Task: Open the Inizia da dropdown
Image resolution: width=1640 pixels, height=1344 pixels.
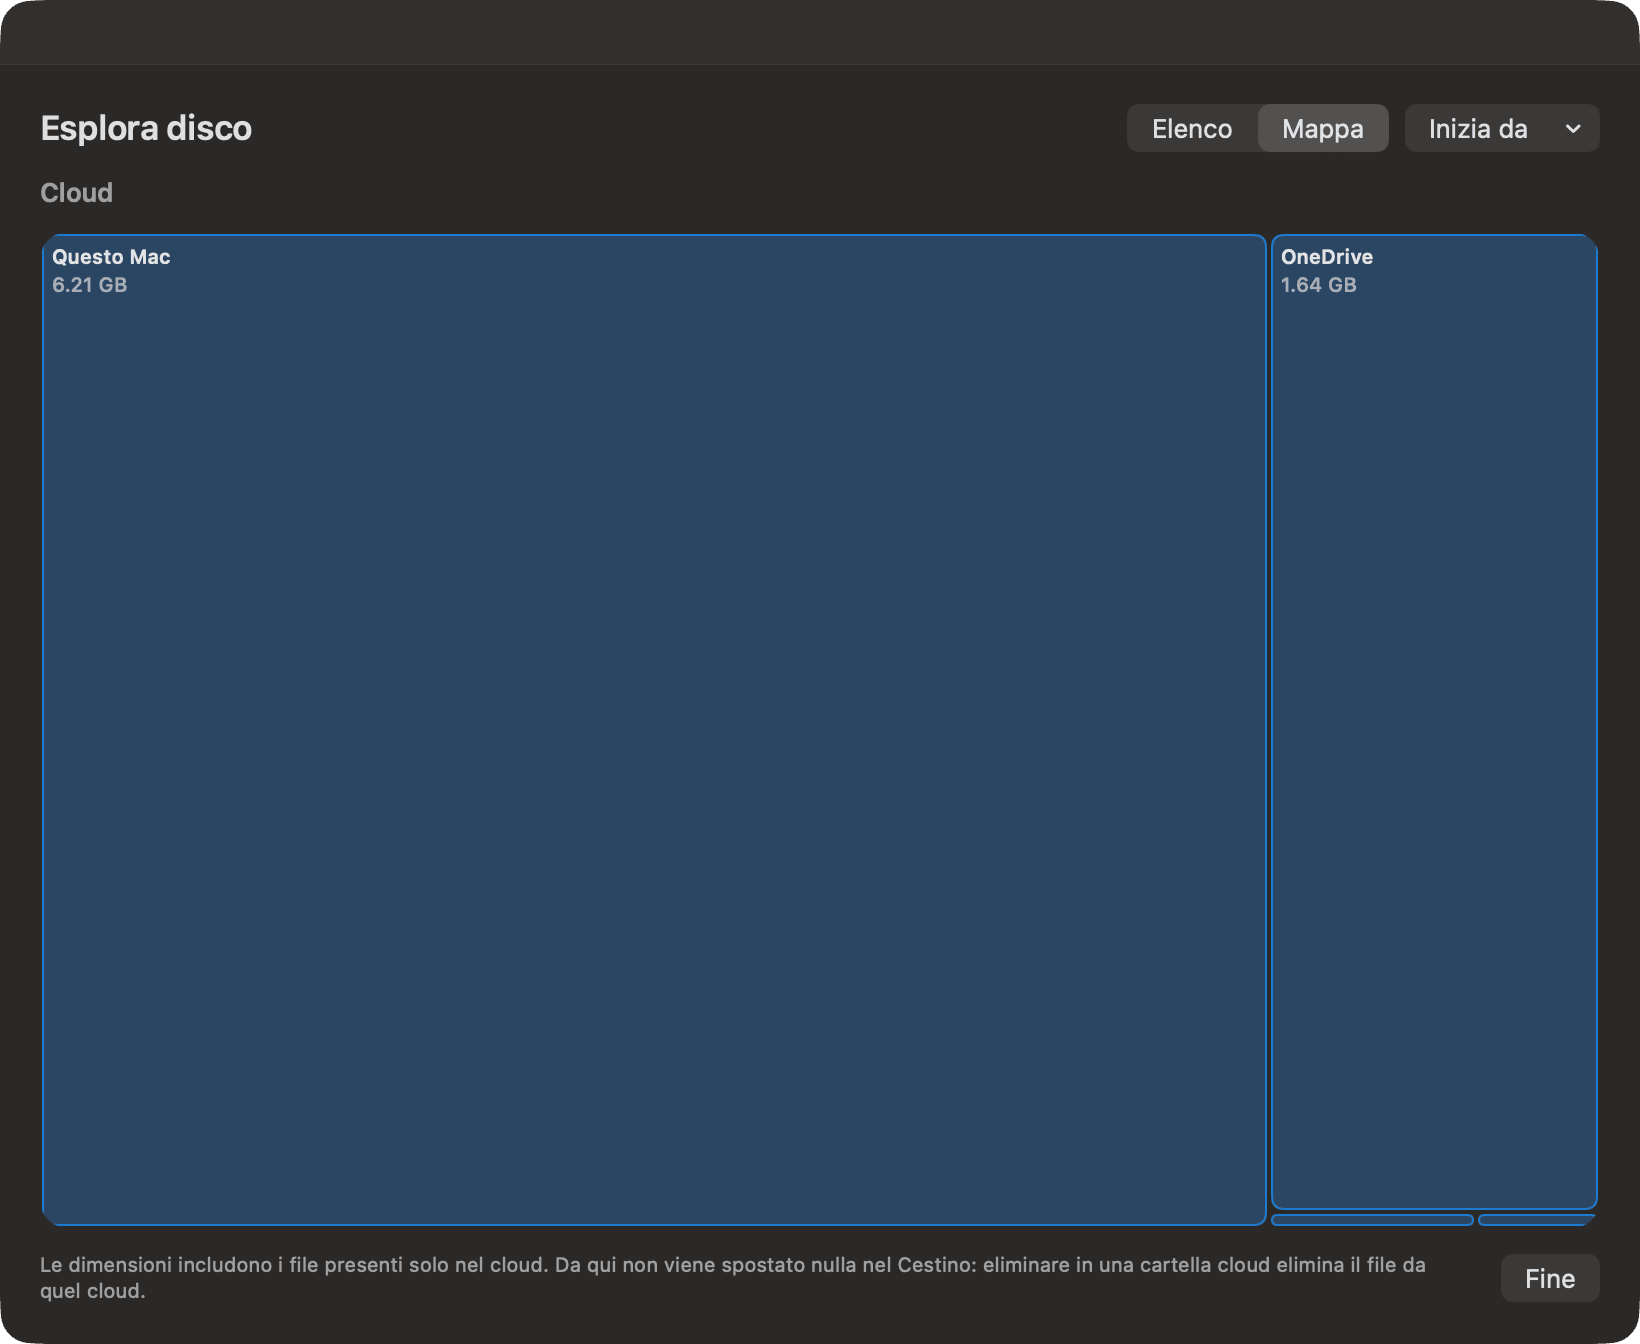Action: (1502, 129)
